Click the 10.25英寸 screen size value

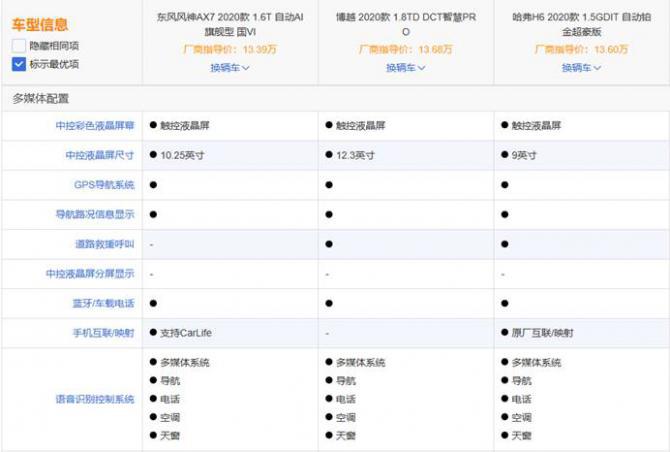pos(182,155)
